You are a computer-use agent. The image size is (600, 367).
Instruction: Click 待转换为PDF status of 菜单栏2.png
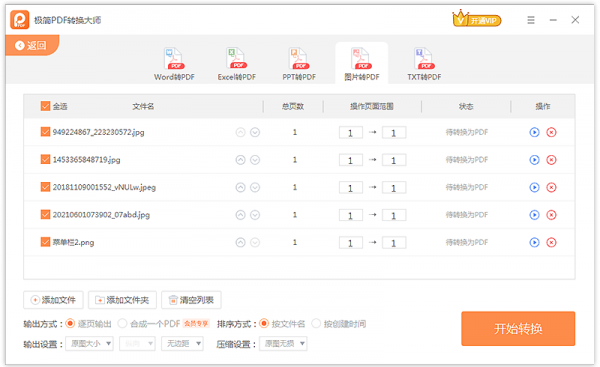click(467, 243)
